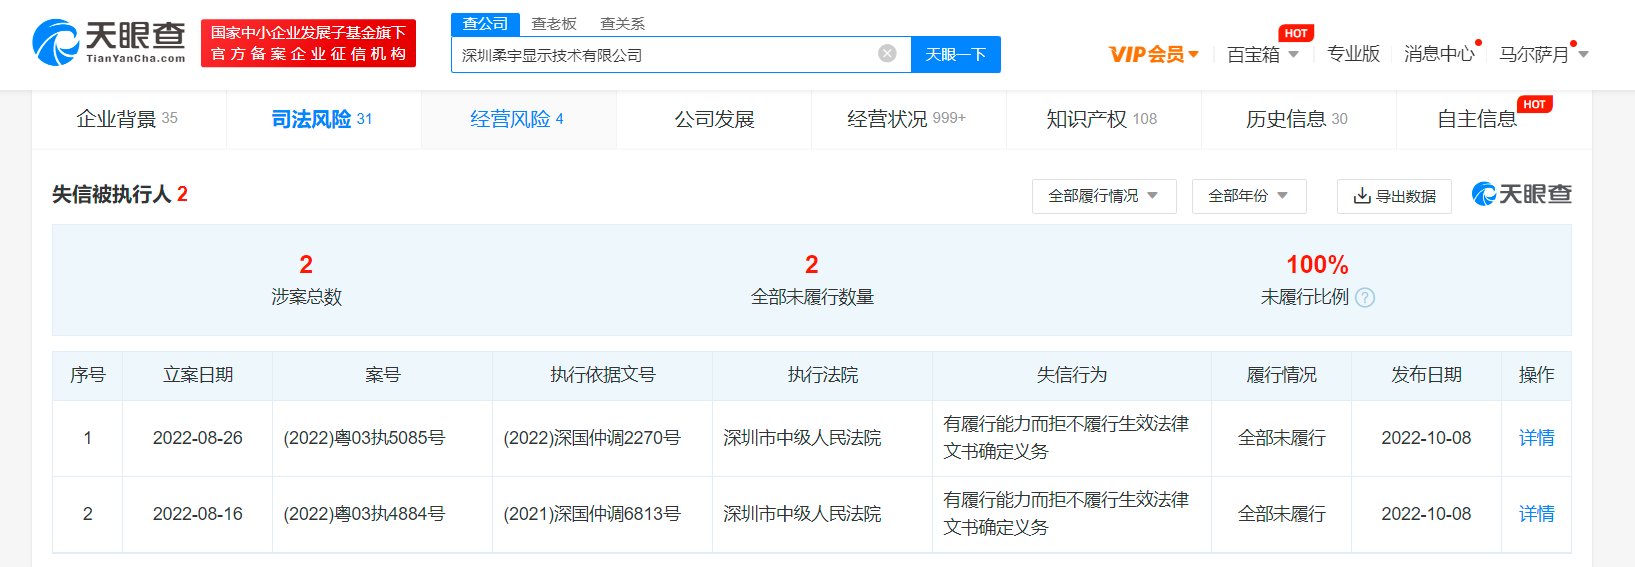Screen dimensions: 1635x567
Task: Open 详情 for case 粤03执4884号
Action: [x=1536, y=514]
